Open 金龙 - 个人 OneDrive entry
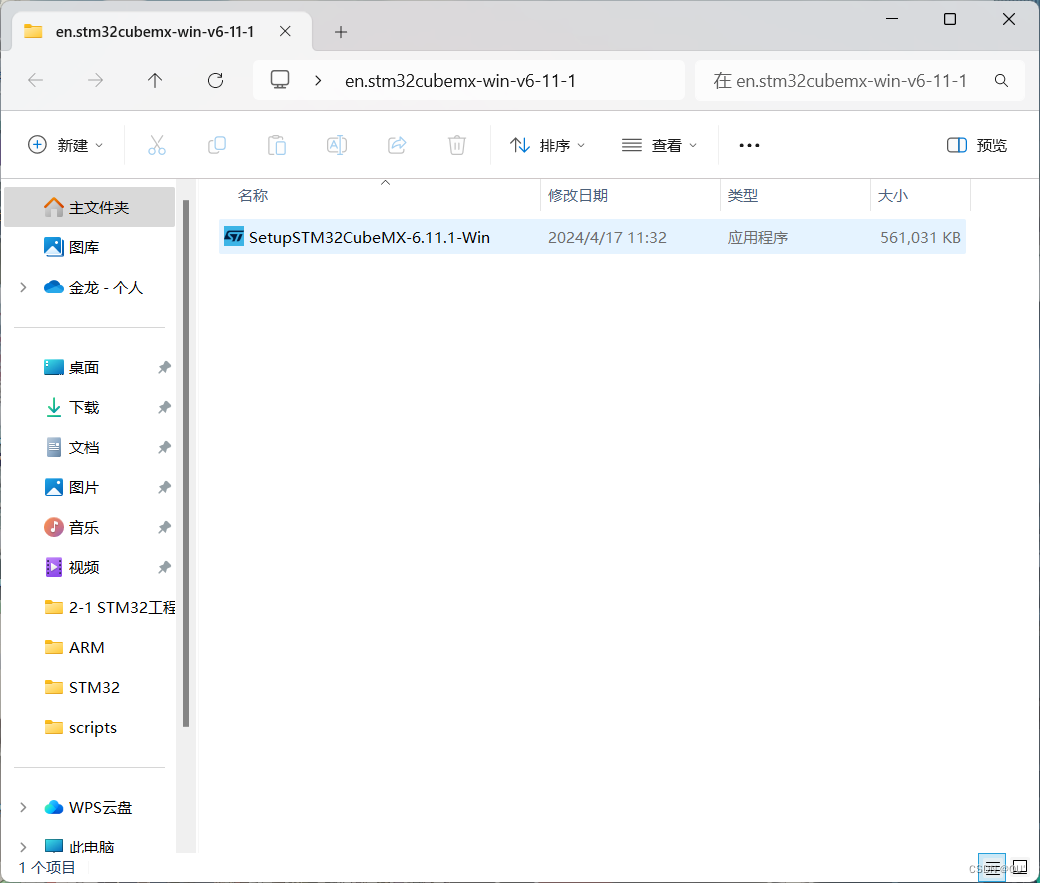This screenshot has width=1040, height=883. [94, 287]
